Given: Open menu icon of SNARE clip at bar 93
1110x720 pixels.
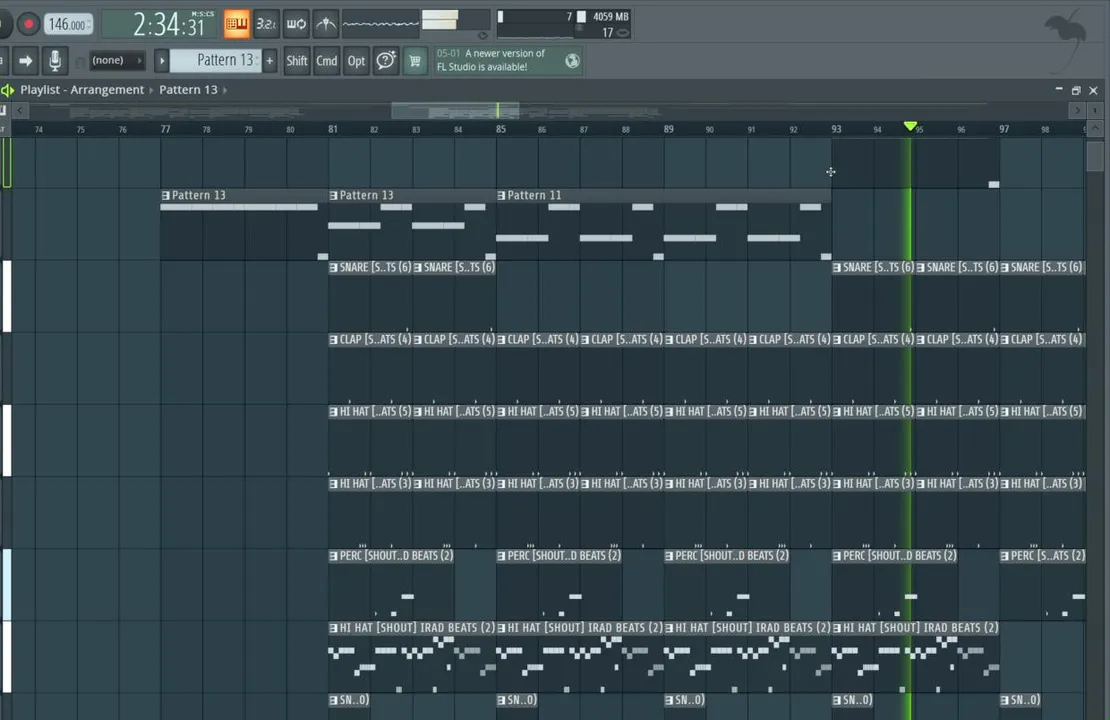Looking at the screenshot, I should coord(837,268).
